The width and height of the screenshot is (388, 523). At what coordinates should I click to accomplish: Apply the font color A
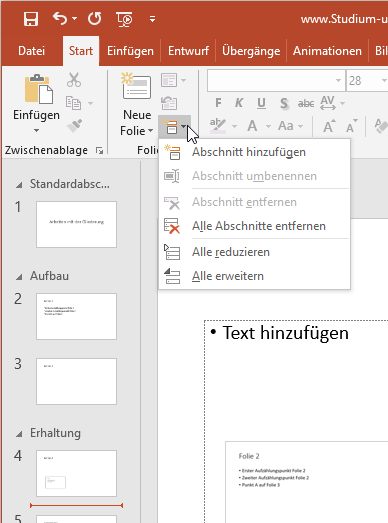[x=252, y=126]
